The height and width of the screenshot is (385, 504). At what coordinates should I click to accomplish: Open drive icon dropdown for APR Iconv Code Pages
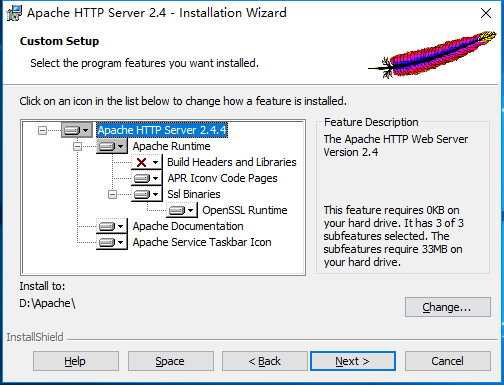coord(147,178)
